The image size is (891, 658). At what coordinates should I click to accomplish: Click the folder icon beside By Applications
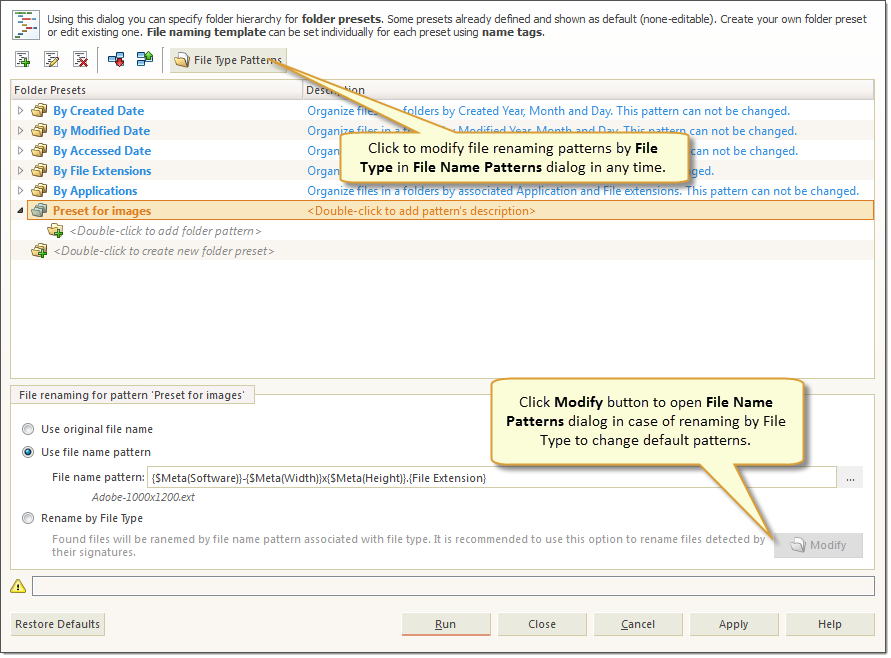pyautogui.click(x=39, y=190)
